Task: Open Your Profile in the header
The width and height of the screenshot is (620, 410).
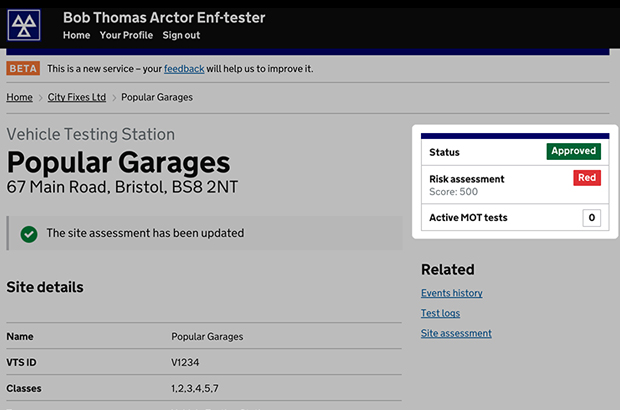Action: point(126,35)
